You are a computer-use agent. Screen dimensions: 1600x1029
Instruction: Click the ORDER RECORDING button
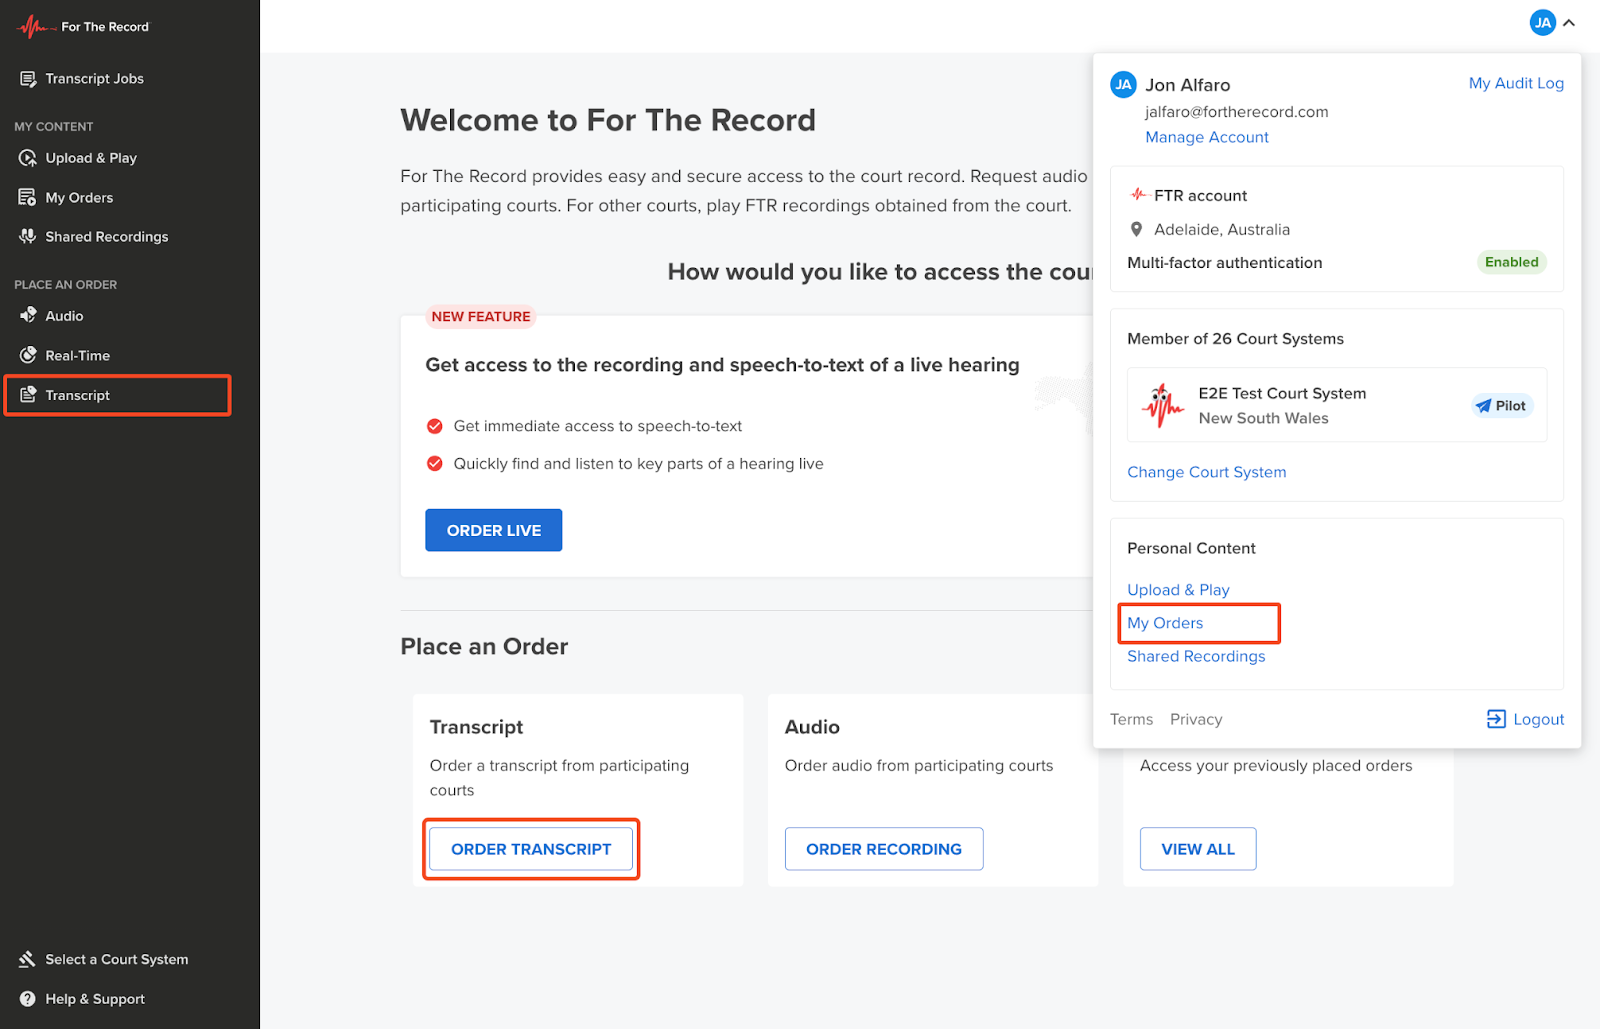(884, 849)
